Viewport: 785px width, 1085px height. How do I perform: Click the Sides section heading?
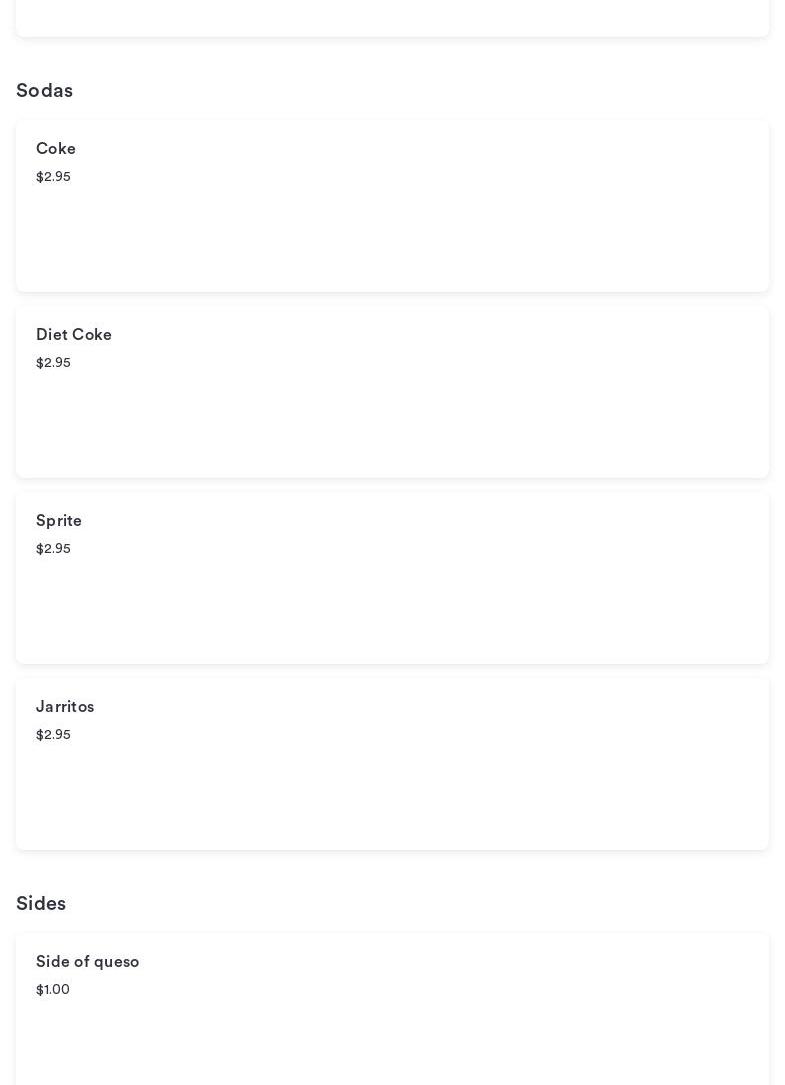tap(41, 904)
